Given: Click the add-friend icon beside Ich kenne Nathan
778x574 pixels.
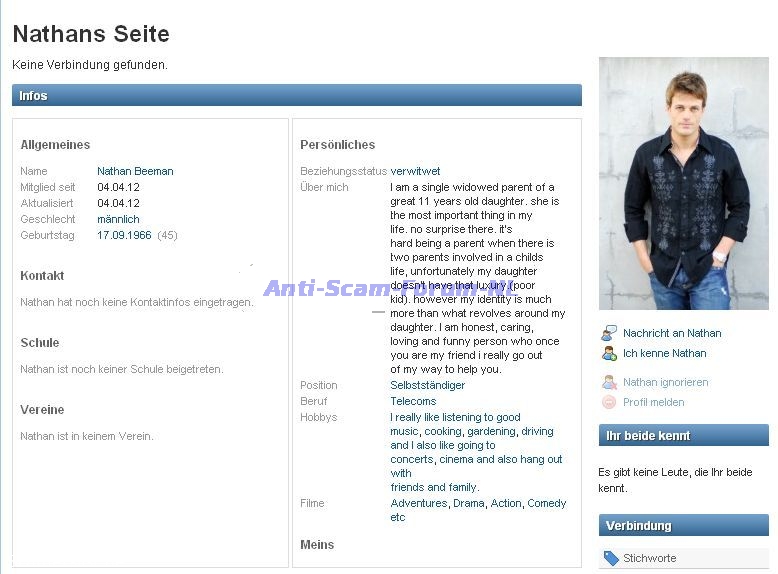Looking at the screenshot, I should [609, 353].
